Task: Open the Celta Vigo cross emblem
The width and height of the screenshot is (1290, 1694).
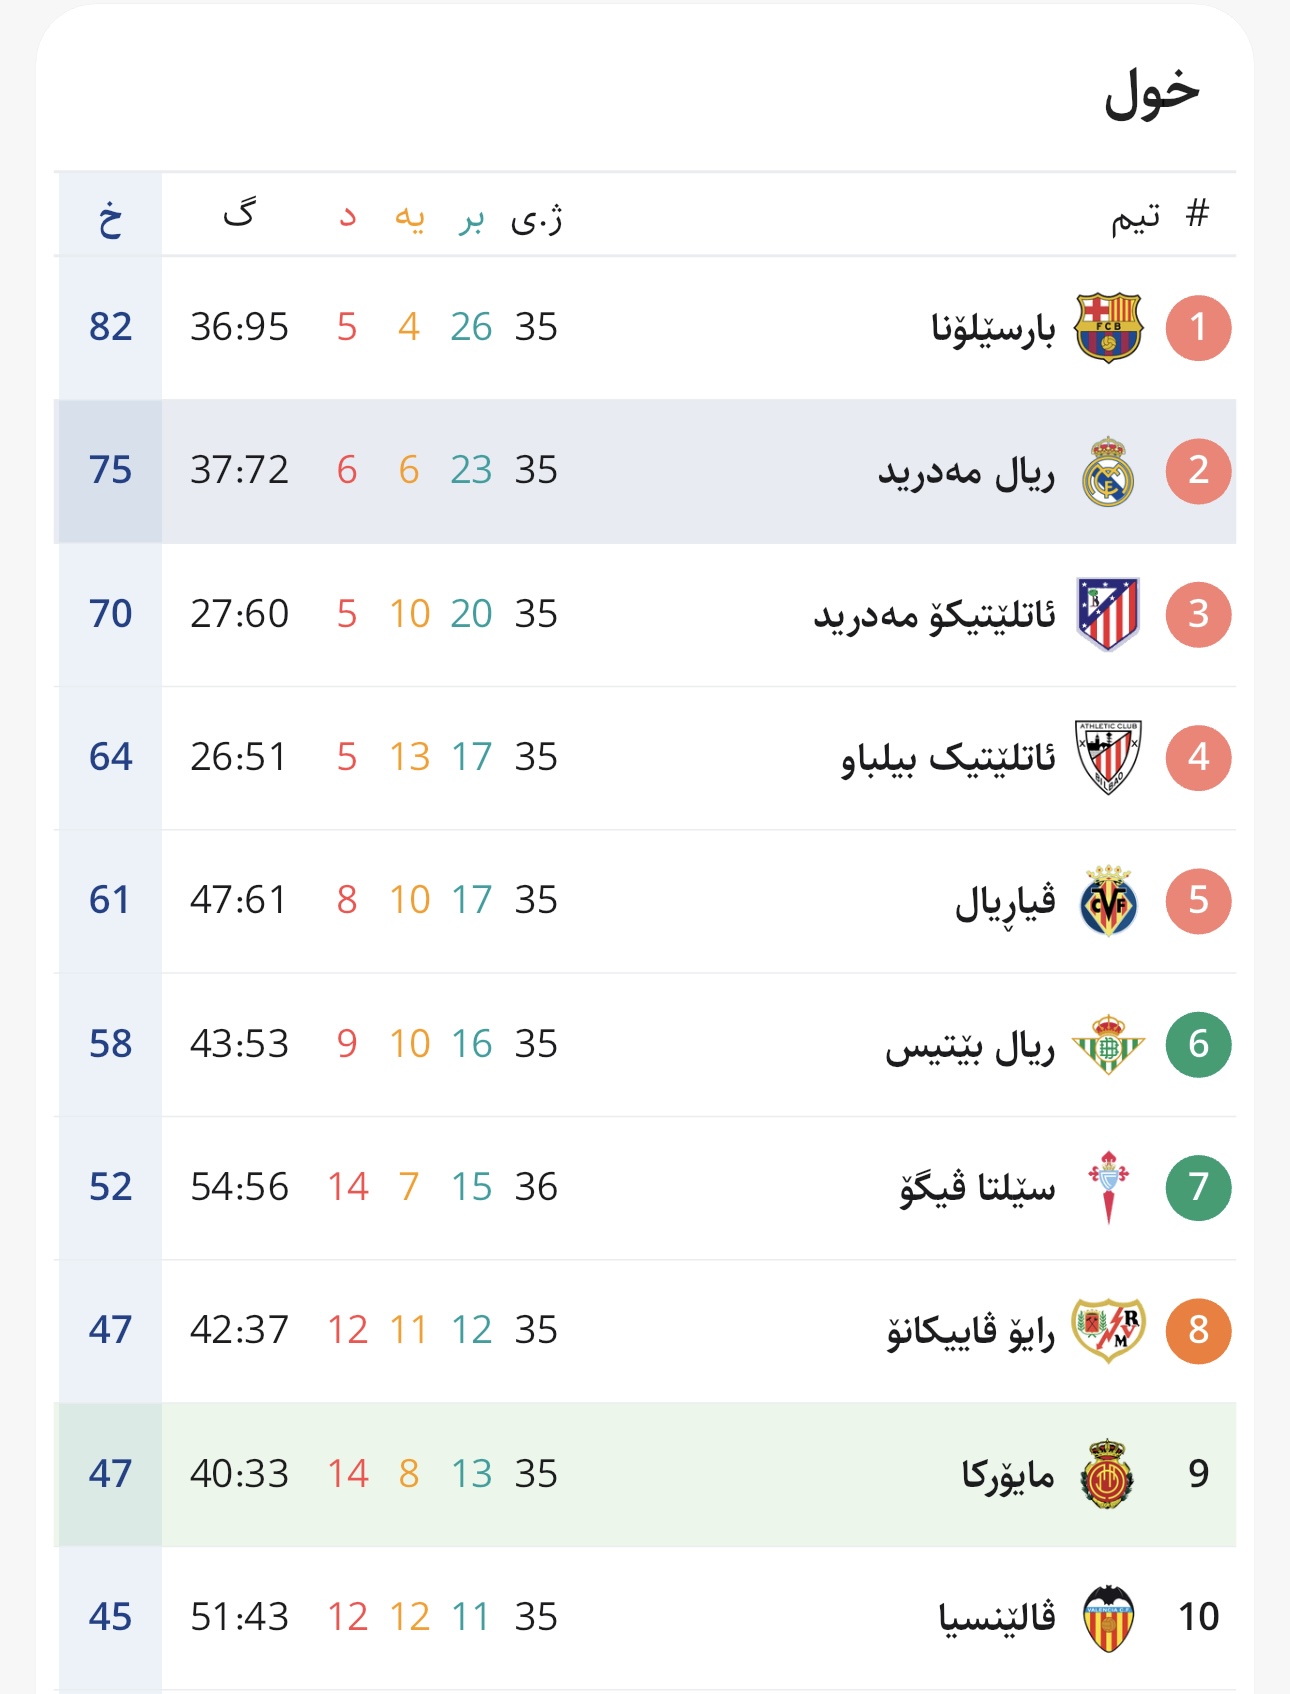Action: [1108, 1187]
